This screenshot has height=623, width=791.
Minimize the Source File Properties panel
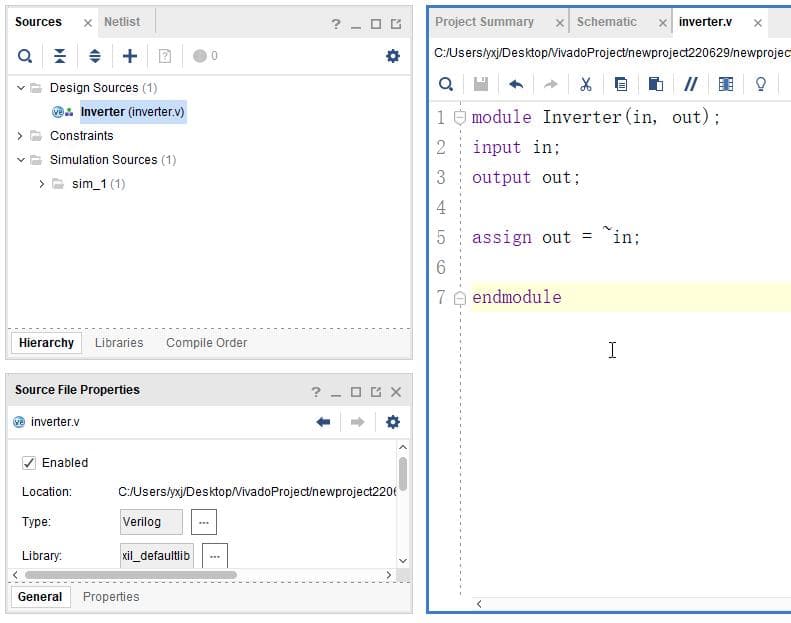tap(336, 394)
